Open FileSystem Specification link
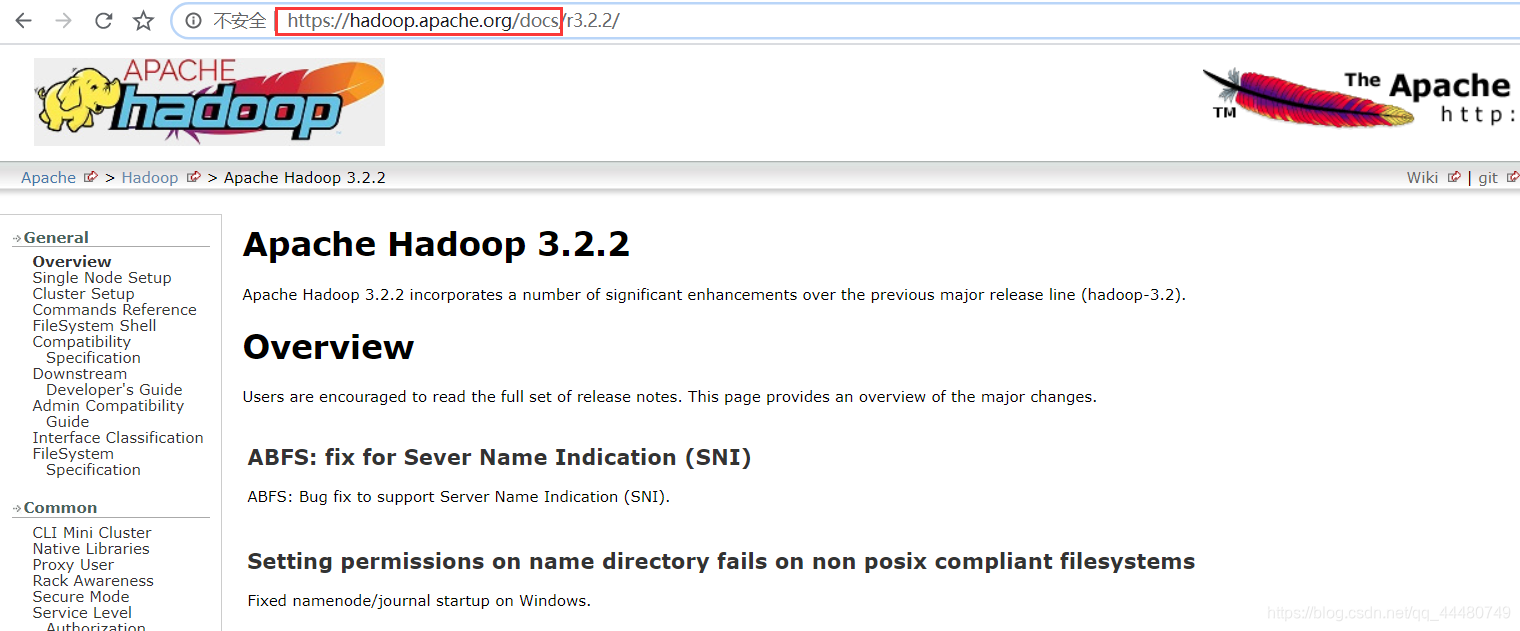Screen dimensions: 1520x631 (x=86, y=462)
